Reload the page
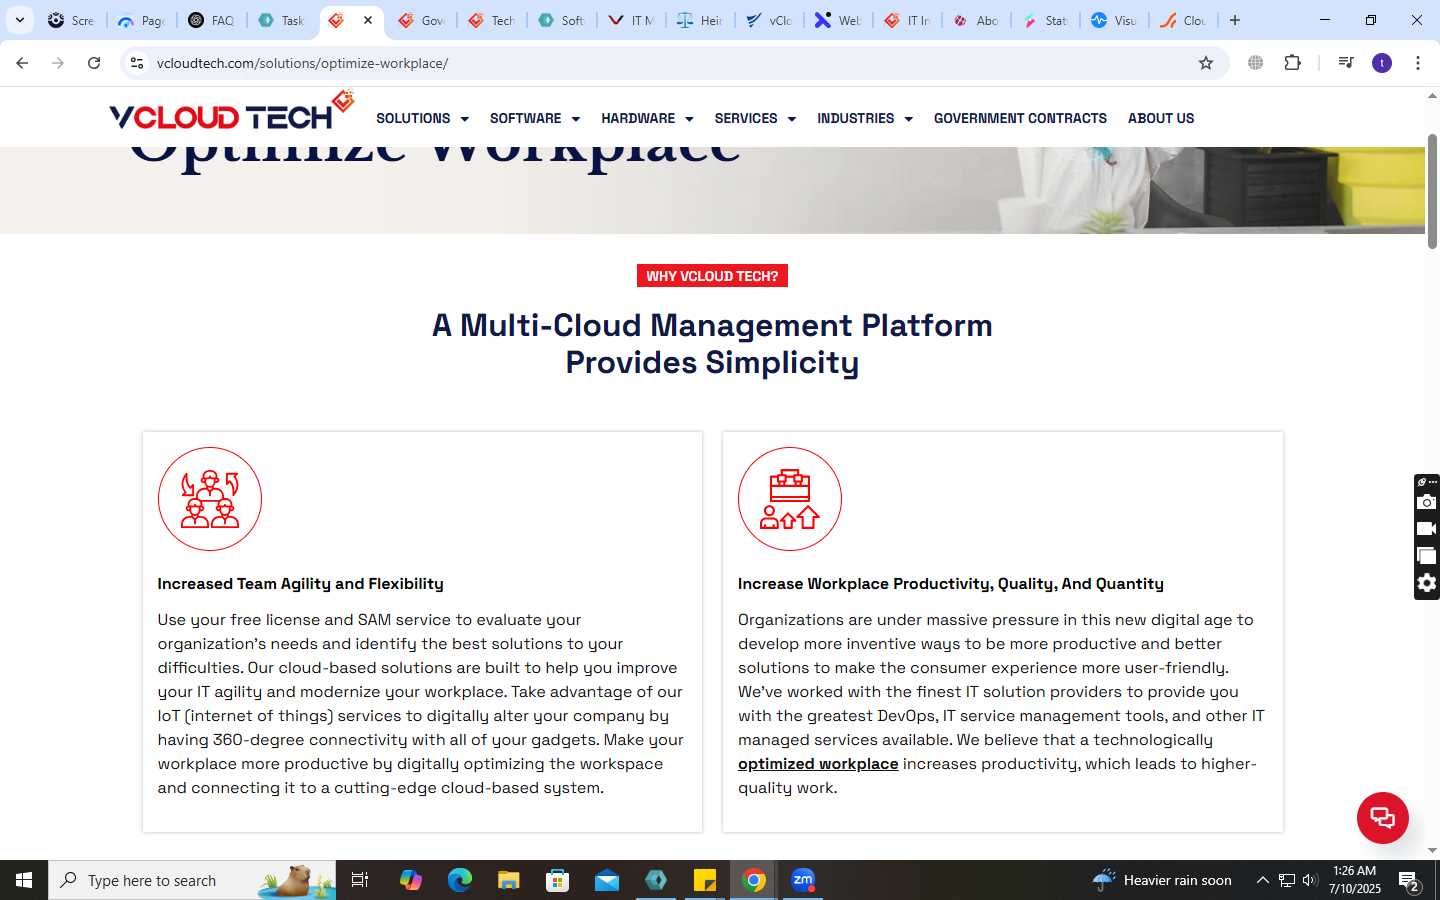Viewport: 1440px width, 900px height. click(94, 63)
